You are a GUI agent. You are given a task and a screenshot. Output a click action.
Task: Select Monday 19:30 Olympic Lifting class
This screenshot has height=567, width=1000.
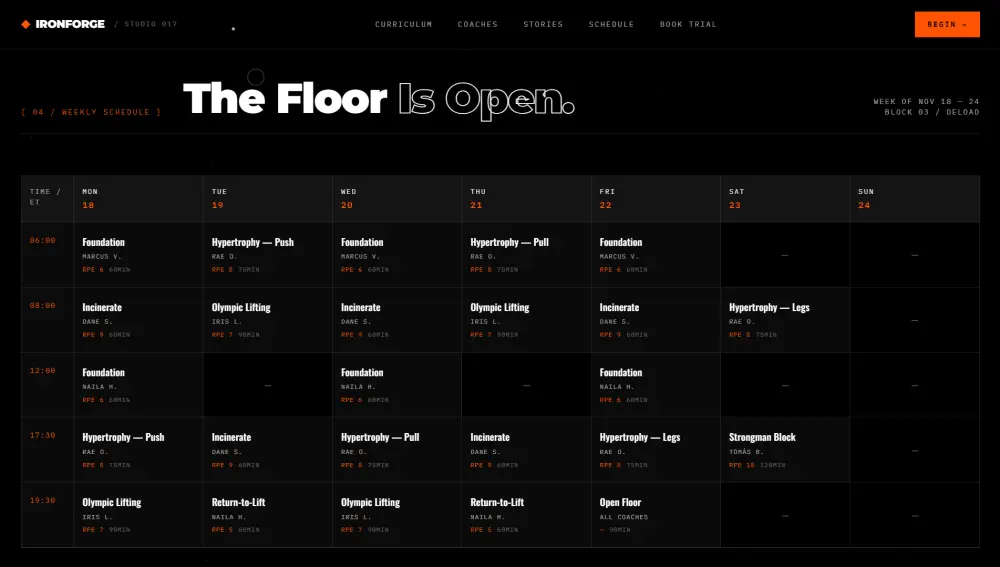tap(138, 515)
